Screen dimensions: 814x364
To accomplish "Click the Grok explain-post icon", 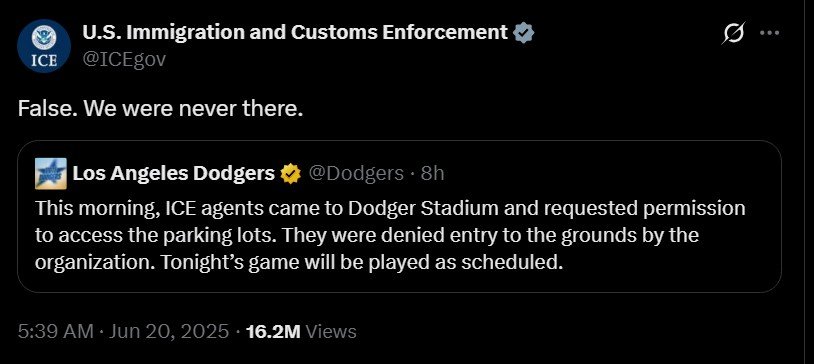I will point(734,33).
